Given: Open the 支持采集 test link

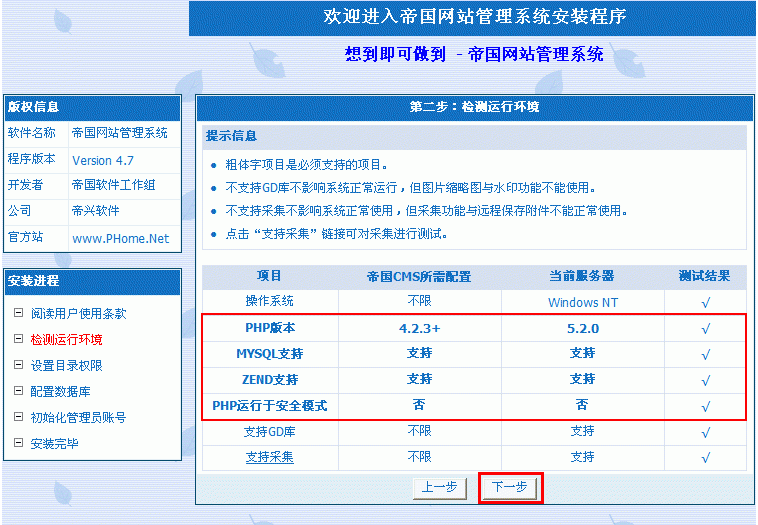Looking at the screenshot, I should tap(269, 457).
